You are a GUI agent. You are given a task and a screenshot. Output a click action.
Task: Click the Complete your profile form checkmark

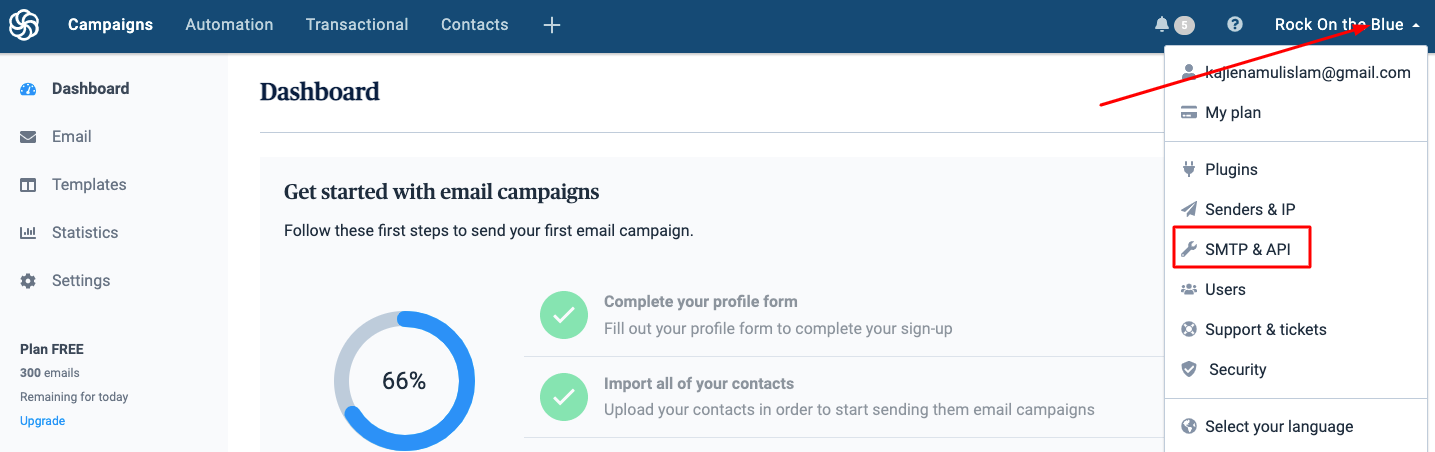click(564, 315)
